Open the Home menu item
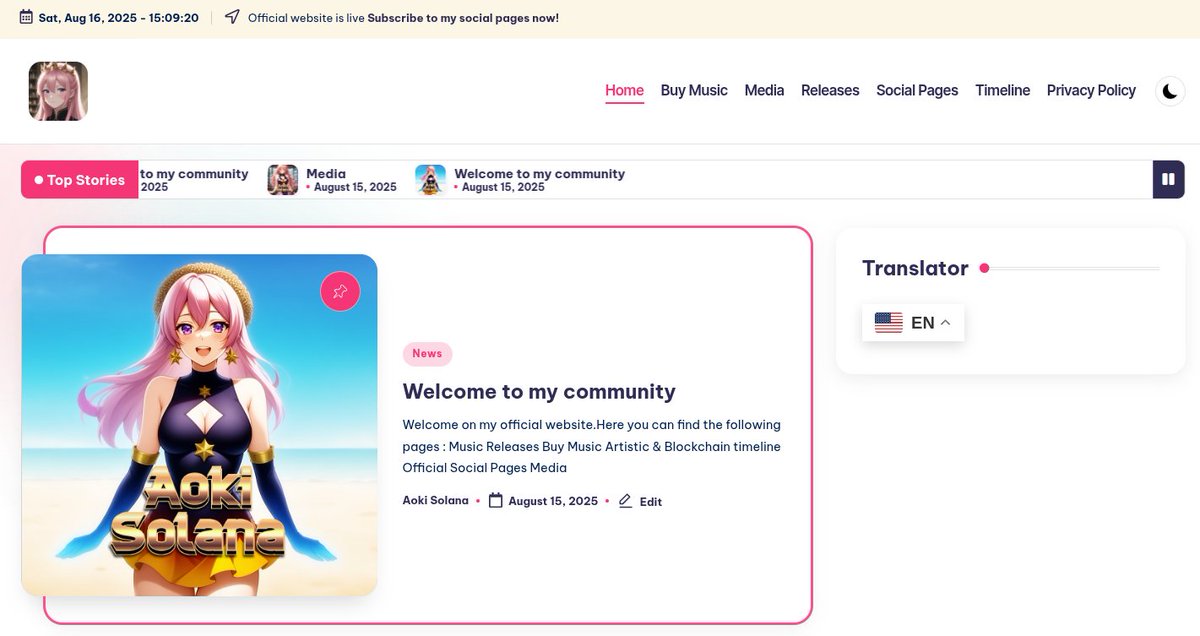Viewport: 1200px width, 636px height. click(624, 91)
